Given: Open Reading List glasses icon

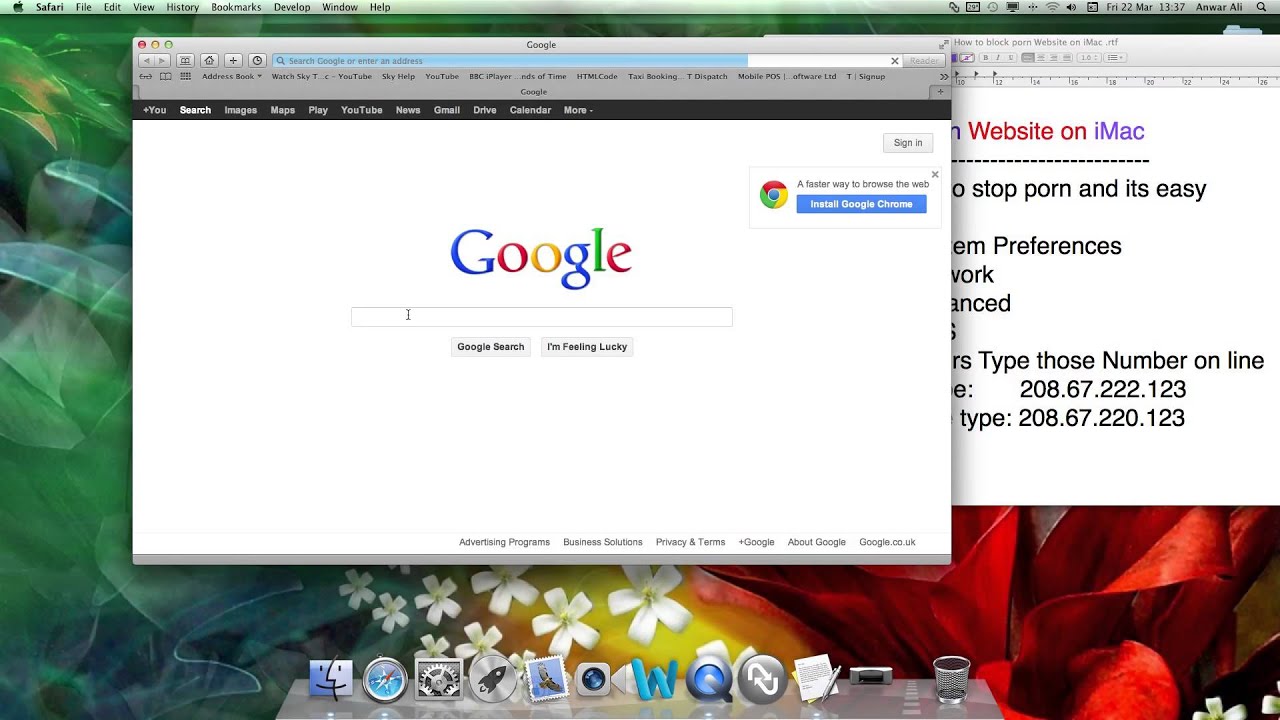Looking at the screenshot, I should [146, 76].
